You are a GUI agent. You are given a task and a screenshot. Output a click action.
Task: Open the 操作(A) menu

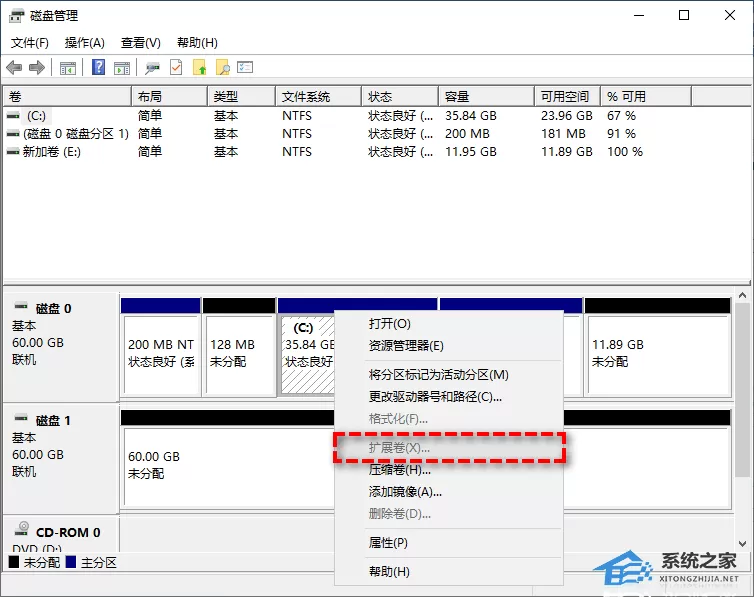coord(85,43)
